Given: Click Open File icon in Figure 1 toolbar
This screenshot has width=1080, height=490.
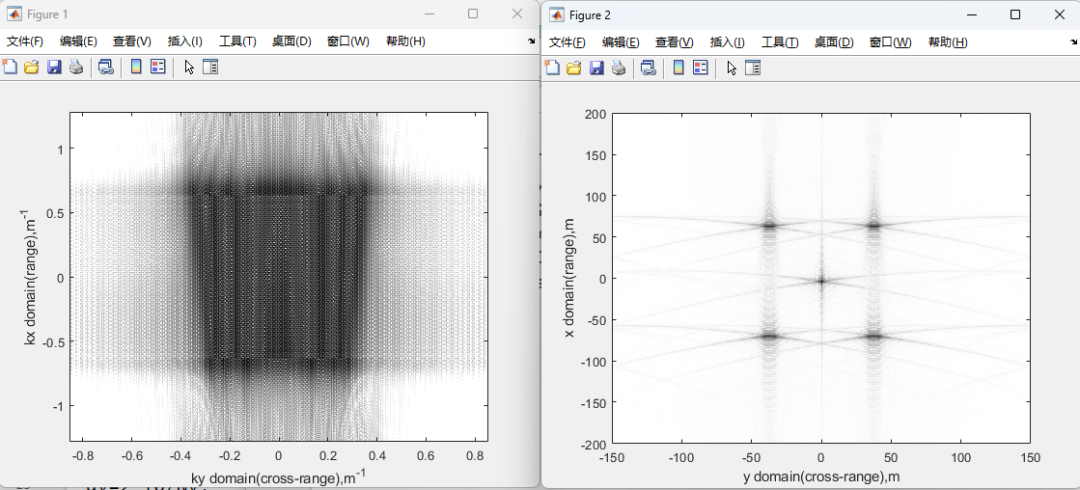Looking at the screenshot, I should (x=31, y=67).
